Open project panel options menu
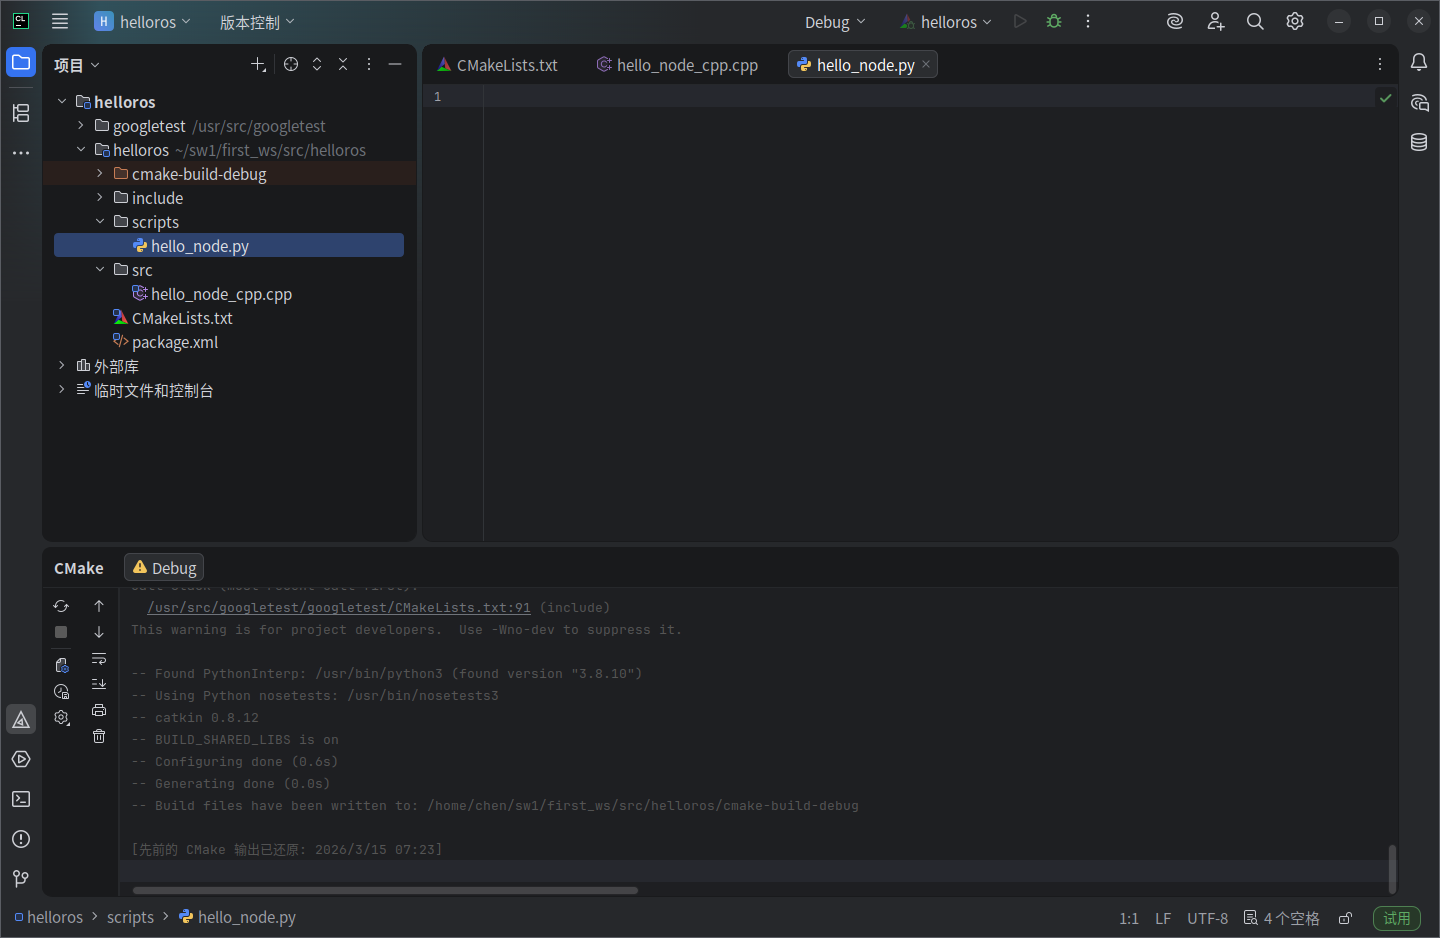Image resolution: width=1440 pixels, height=938 pixels. [x=369, y=64]
